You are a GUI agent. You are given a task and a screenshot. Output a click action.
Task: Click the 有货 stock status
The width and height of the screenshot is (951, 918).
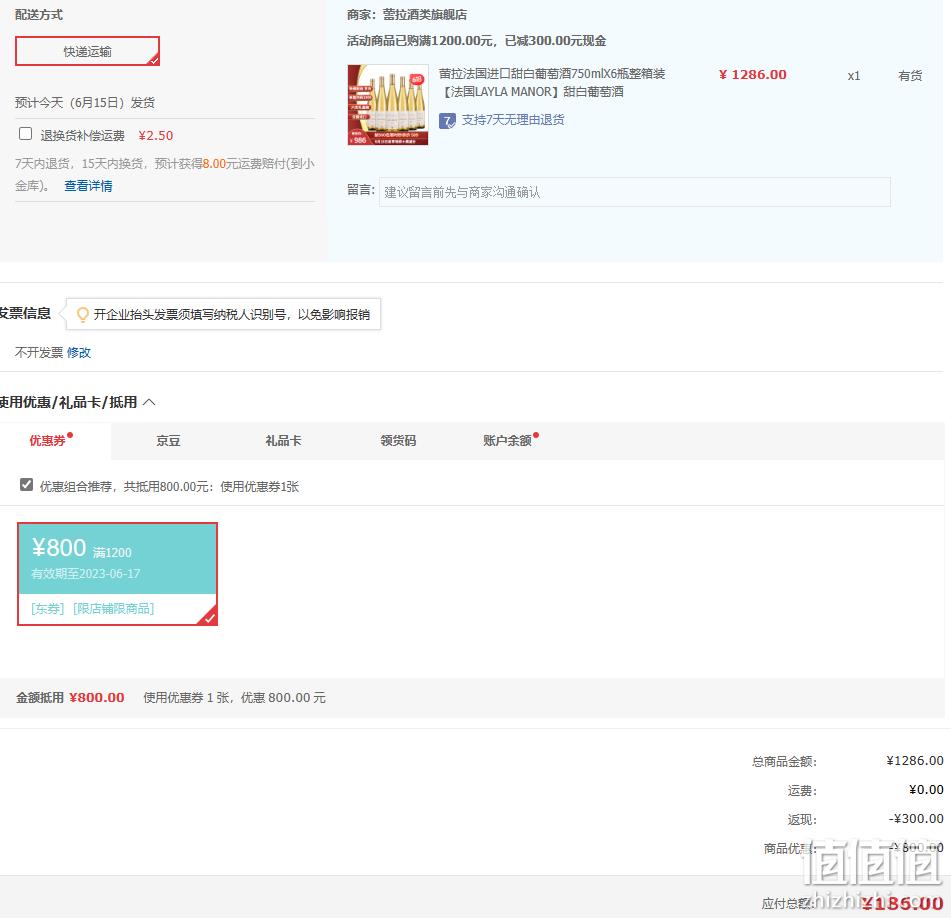[910, 76]
